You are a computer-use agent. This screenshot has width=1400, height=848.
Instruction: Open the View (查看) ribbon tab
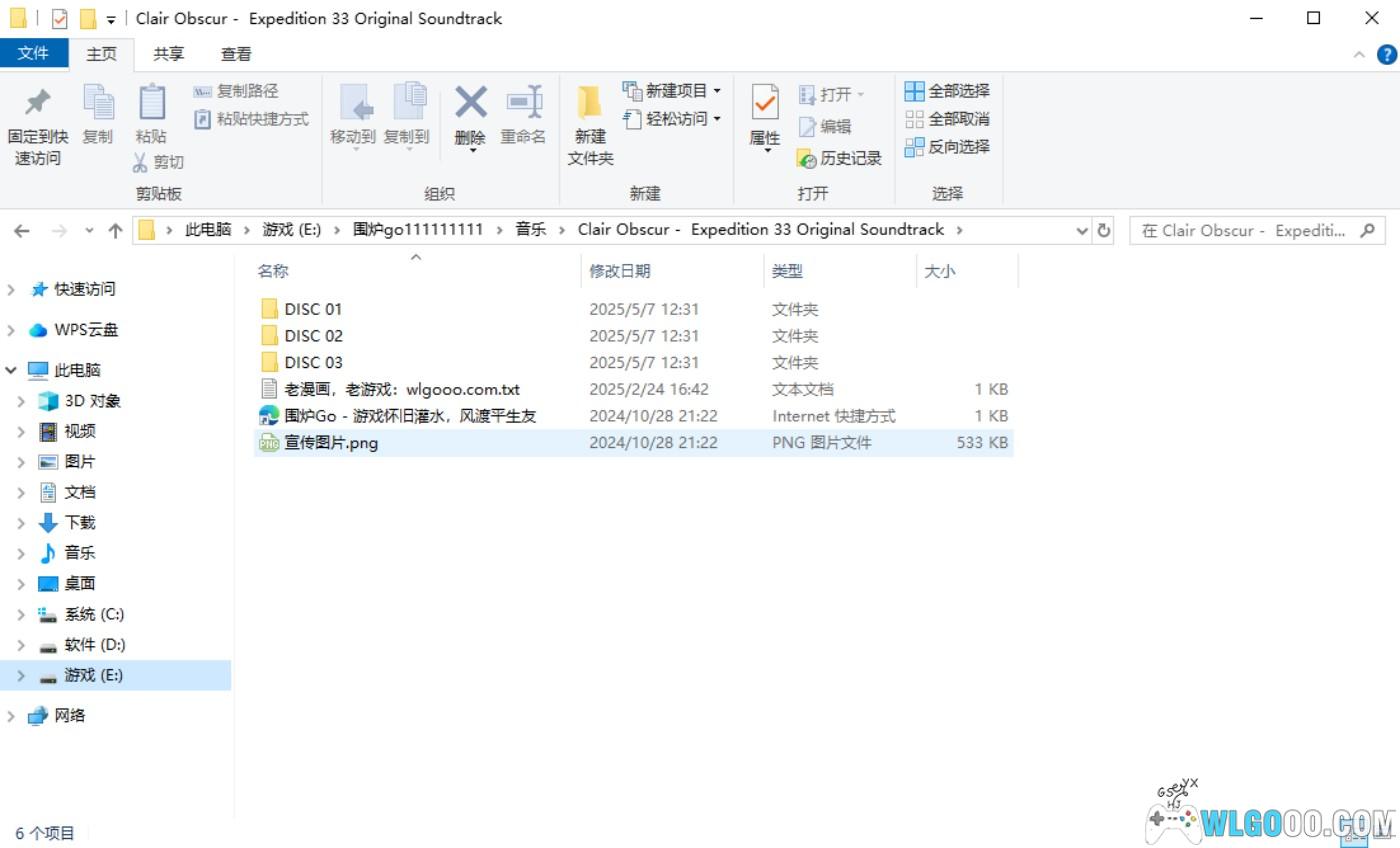(236, 54)
